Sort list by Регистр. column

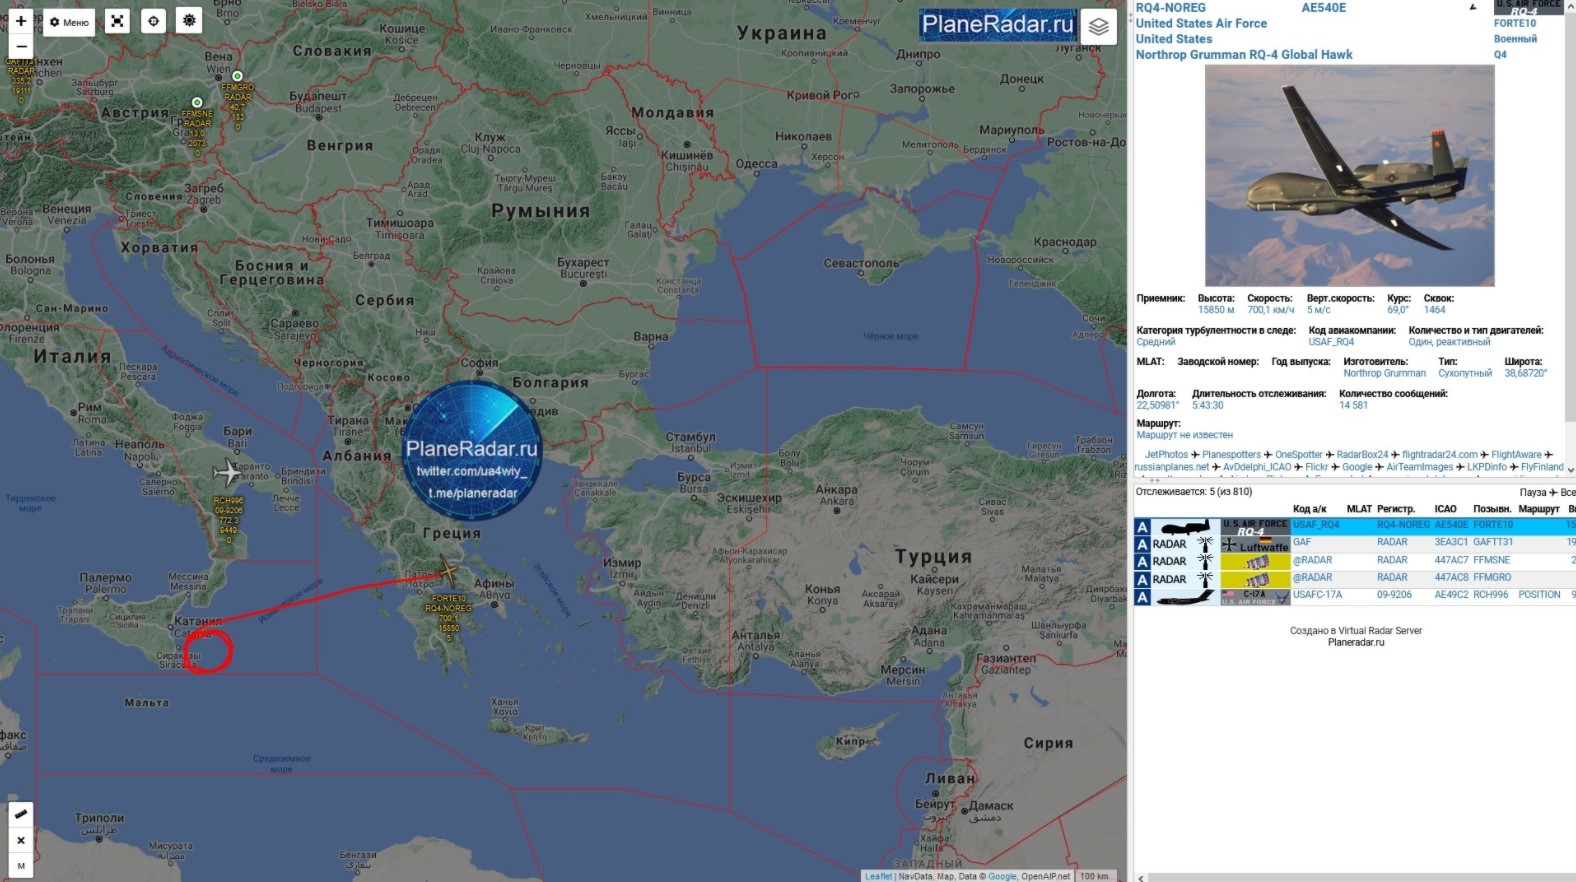pyautogui.click(x=1396, y=509)
